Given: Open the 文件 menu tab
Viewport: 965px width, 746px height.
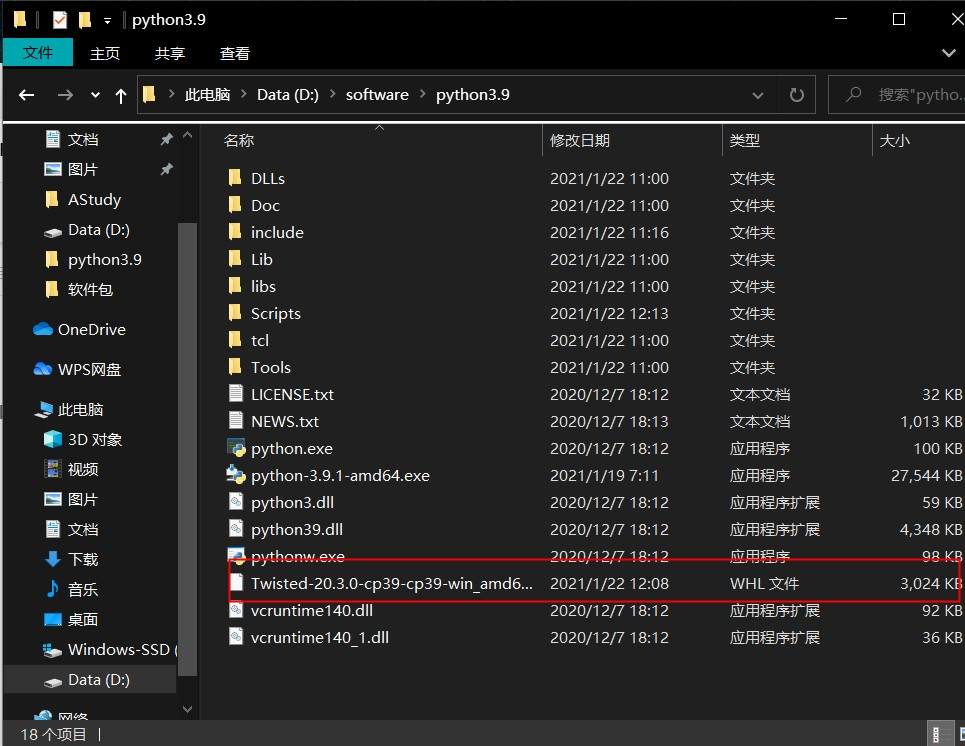Looking at the screenshot, I should (x=38, y=52).
